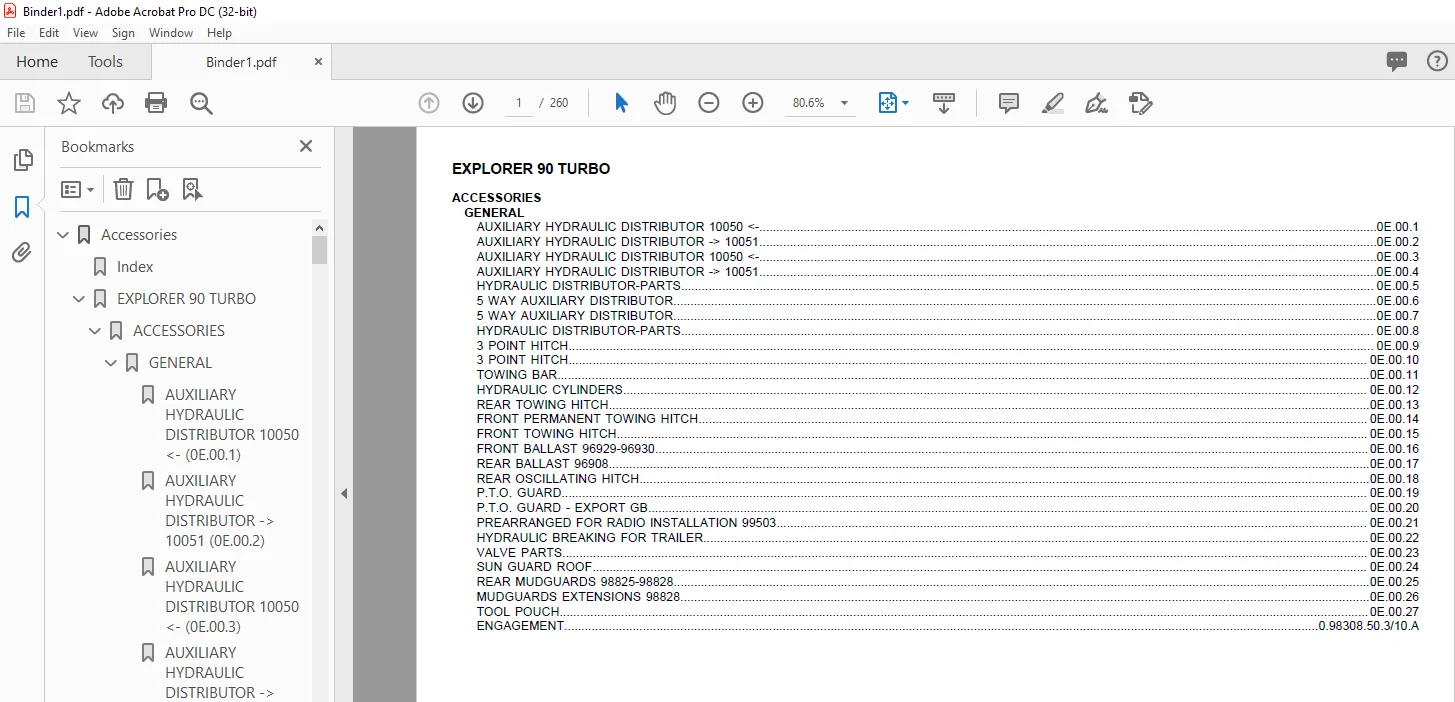Click the scrolling mode keyboard icon
The height and width of the screenshot is (702, 1455).
click(944, 103)
